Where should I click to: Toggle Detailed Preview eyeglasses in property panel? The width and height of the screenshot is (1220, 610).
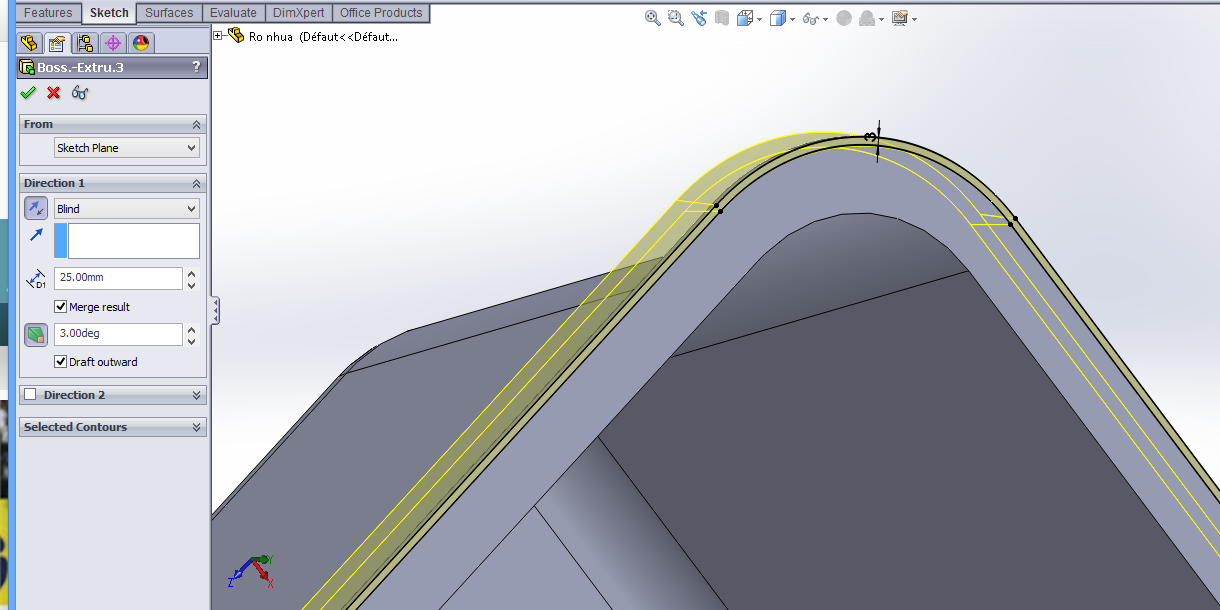pyautogui.click(x=80, y=93)
